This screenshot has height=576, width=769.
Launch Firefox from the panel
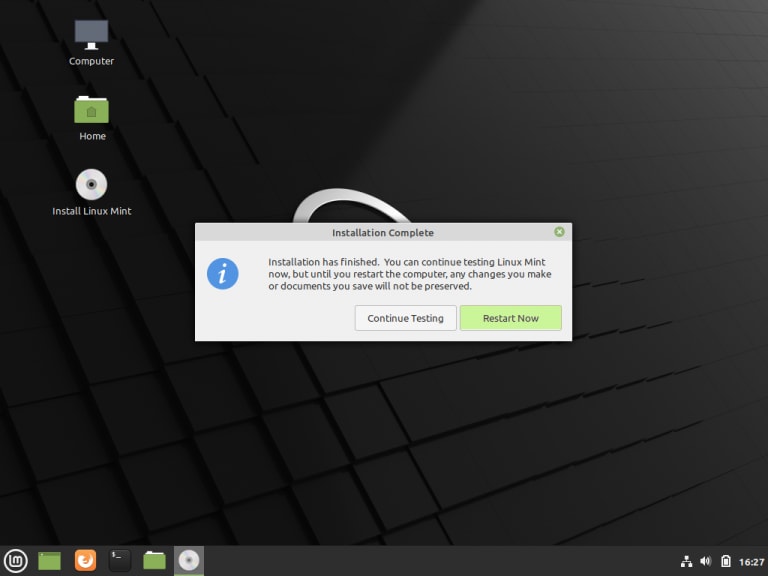(85, 560)
